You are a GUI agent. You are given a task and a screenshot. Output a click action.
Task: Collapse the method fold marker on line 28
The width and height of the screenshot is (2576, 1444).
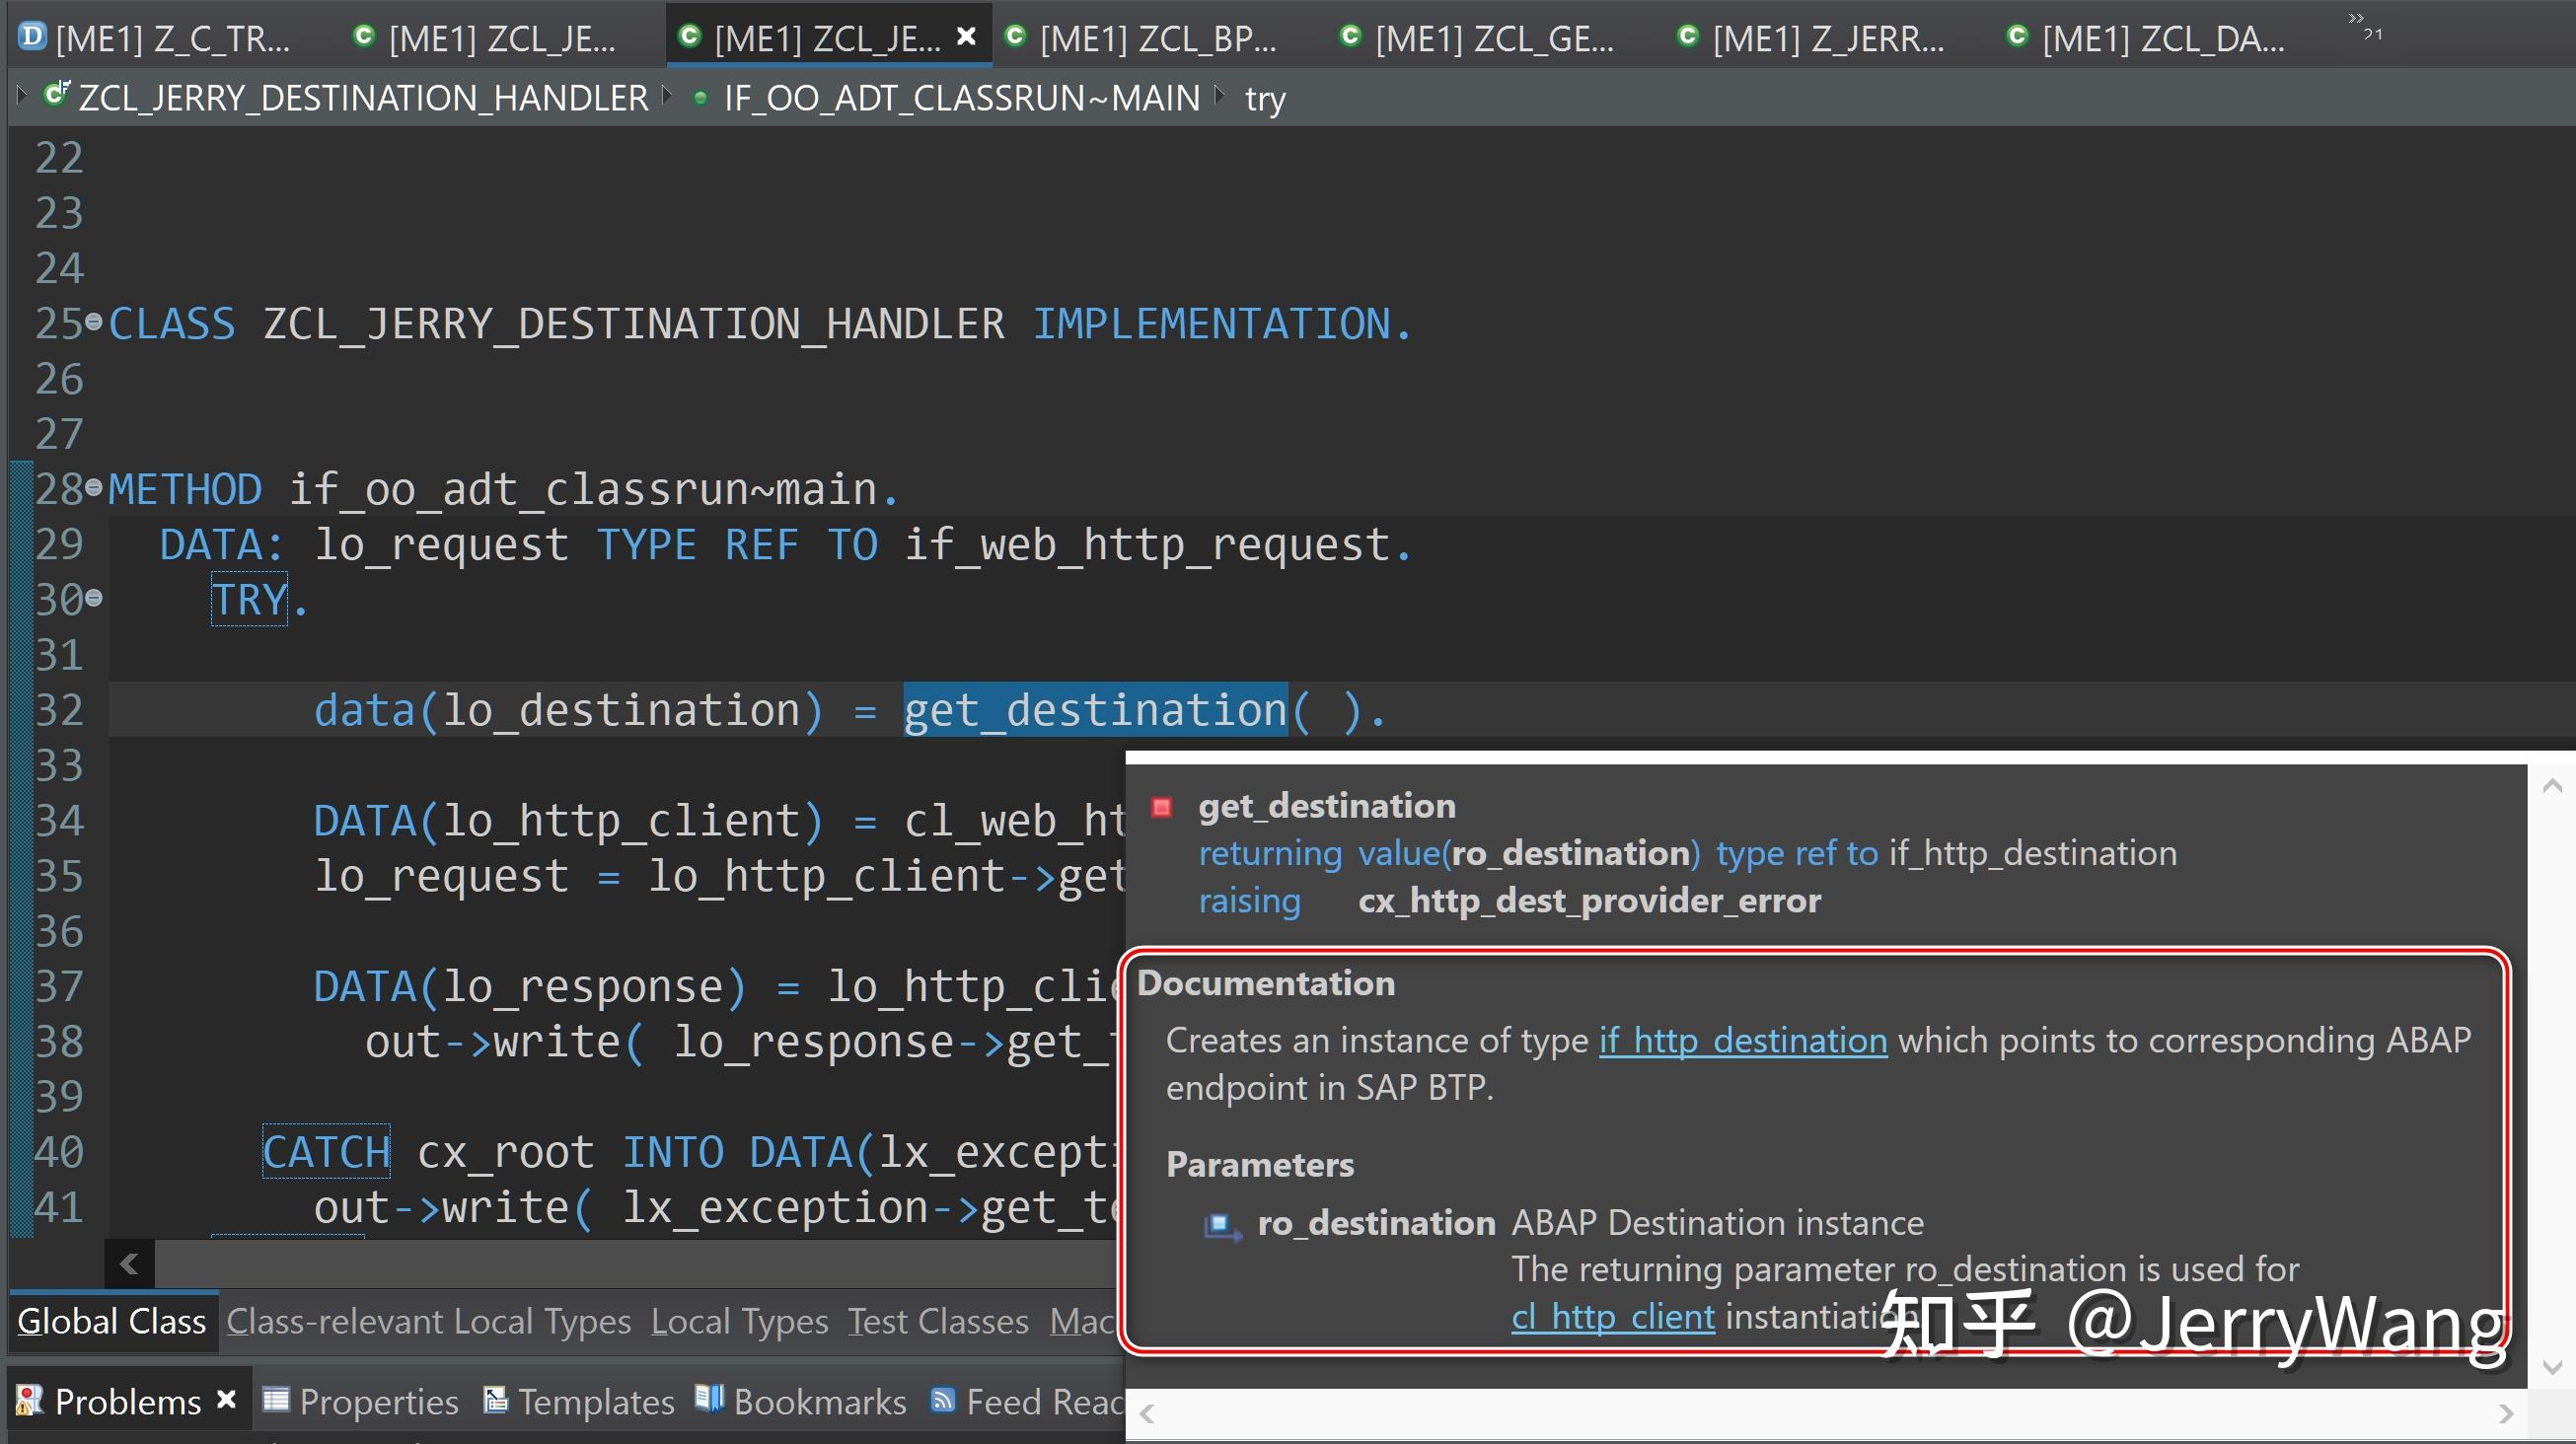click(x=93, y=487)
